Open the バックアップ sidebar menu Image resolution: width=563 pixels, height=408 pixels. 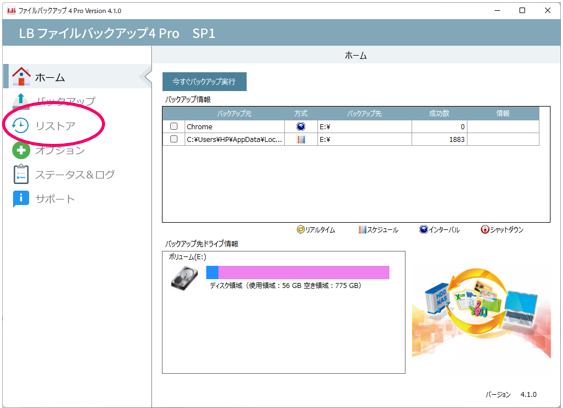pyautogui.click(x=66, y=101)
